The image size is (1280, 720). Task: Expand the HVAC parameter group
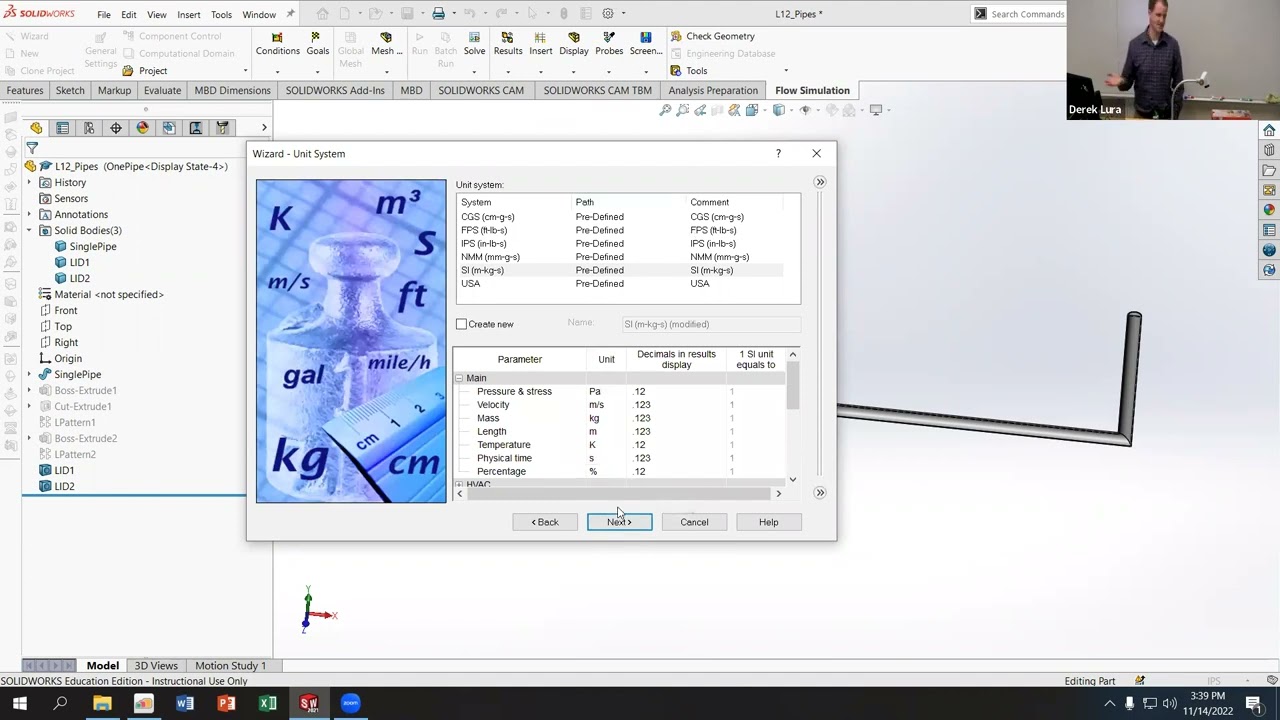pos(459,485)
